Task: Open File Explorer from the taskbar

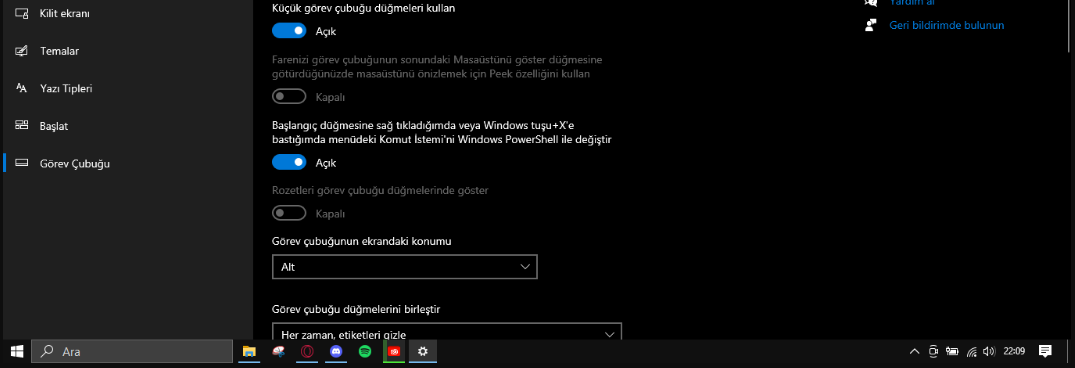Action: click(249, 352)
